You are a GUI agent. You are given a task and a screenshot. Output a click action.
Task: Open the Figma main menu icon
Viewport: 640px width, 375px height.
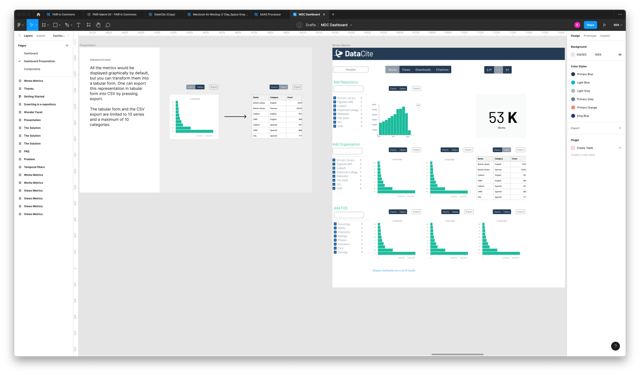click(x=19, y=25)
